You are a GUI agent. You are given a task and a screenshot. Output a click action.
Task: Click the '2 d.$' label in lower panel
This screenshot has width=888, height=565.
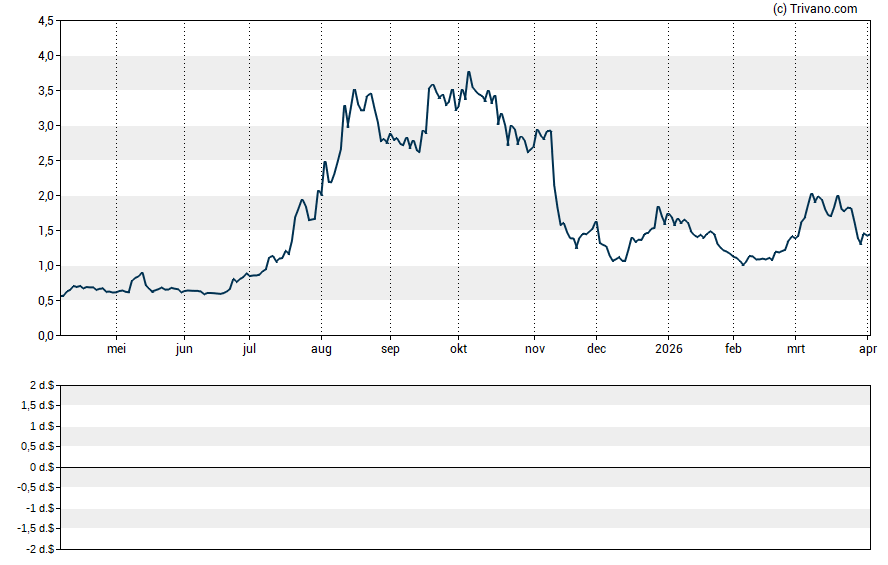[x=42, y=385]
